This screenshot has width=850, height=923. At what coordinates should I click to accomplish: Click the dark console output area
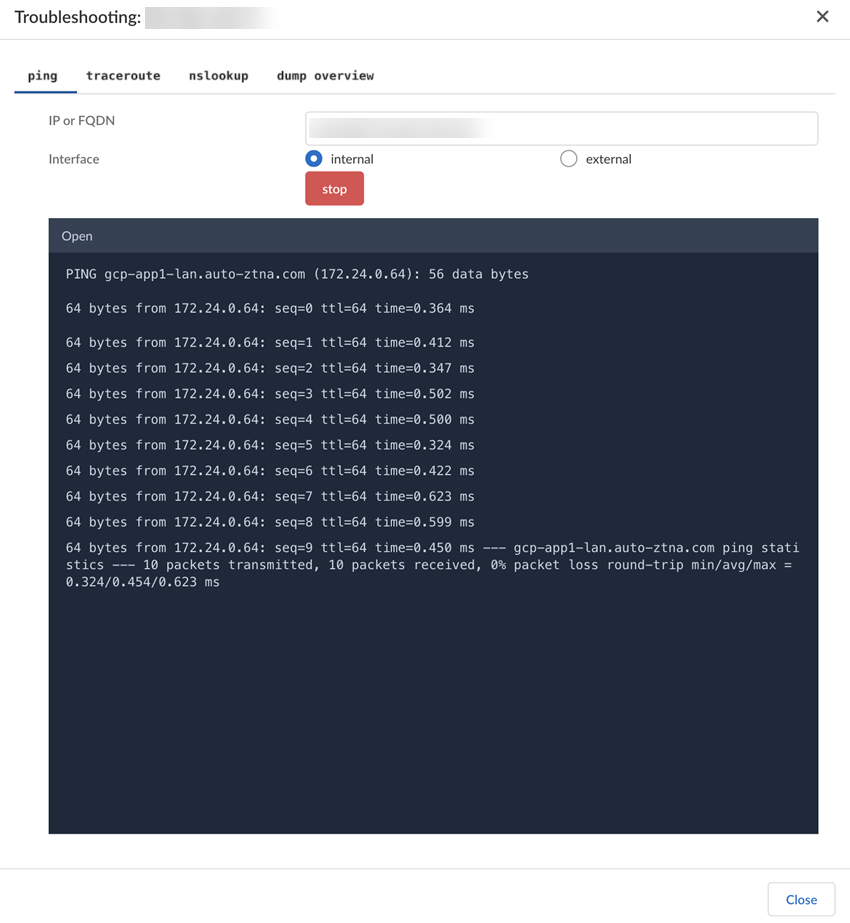tap(430, 700)
